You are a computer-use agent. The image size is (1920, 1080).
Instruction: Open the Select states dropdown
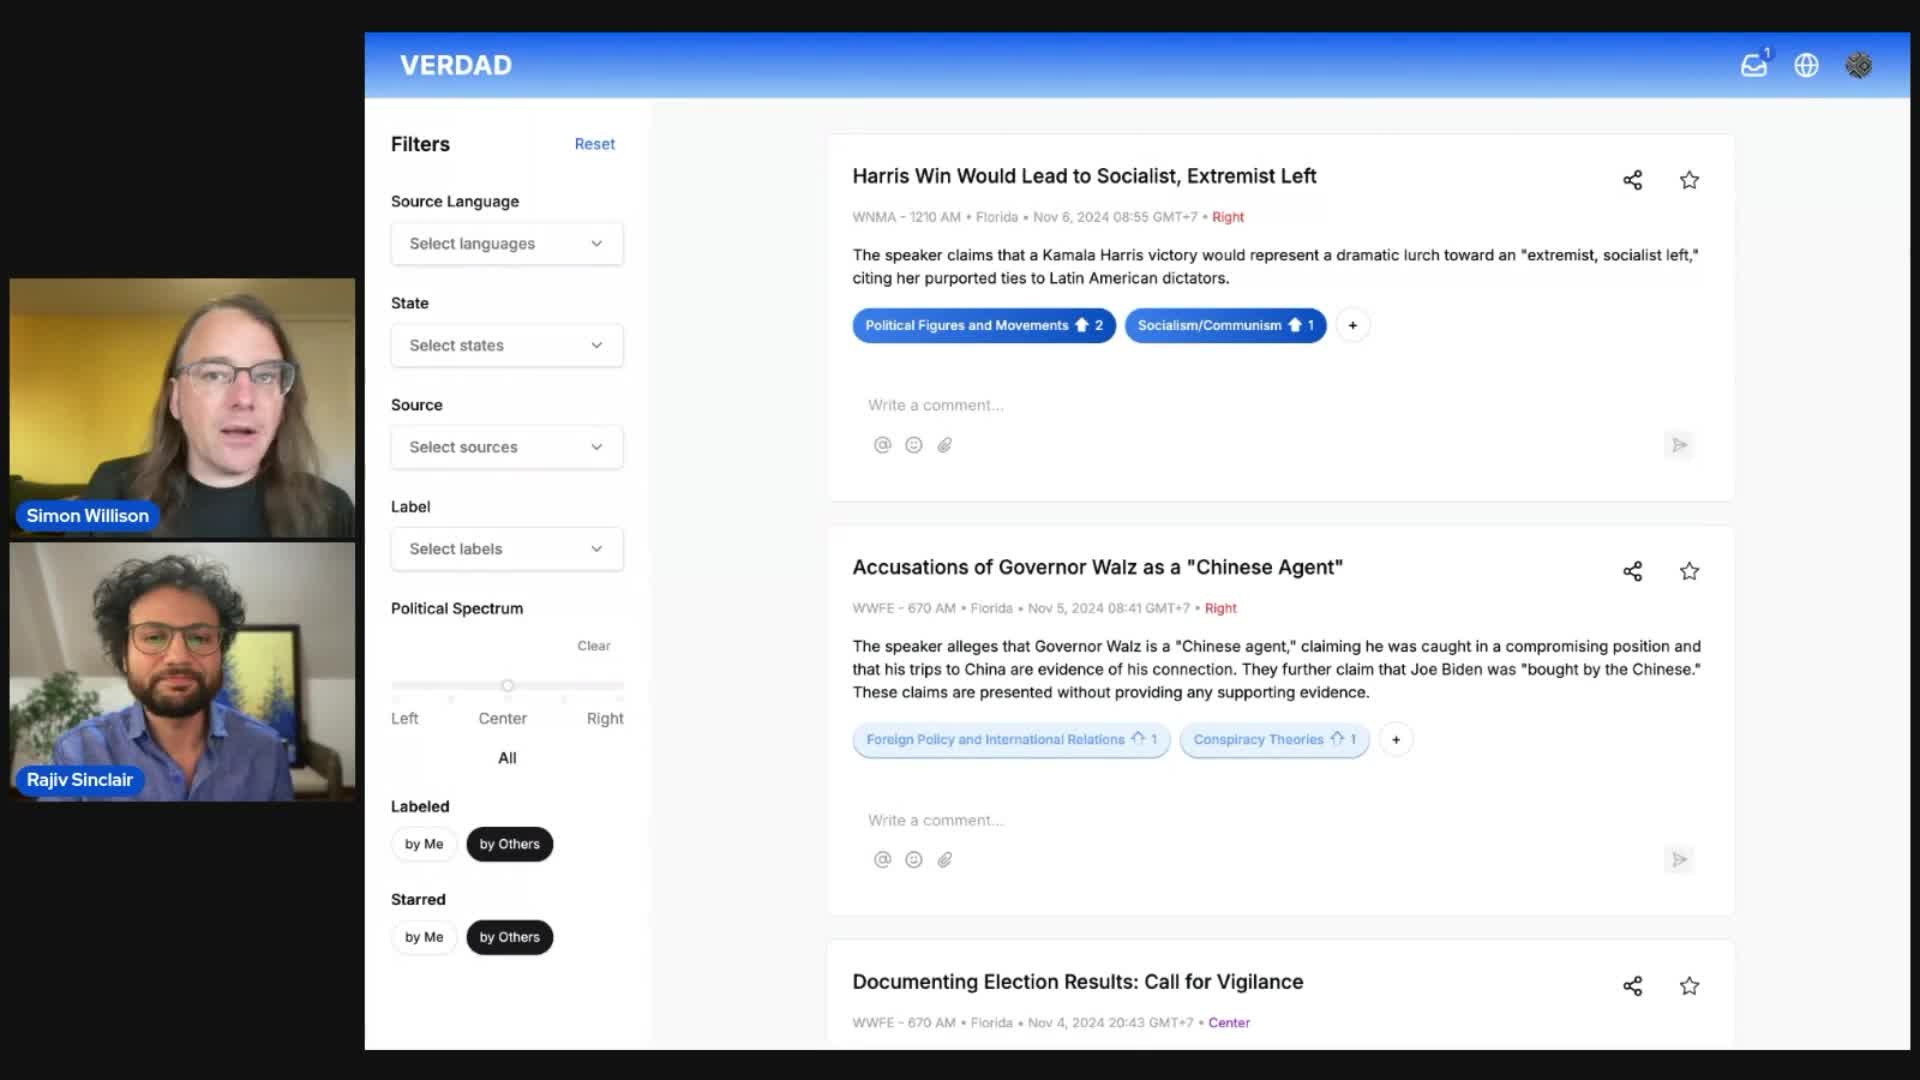[x=507, y=345]
